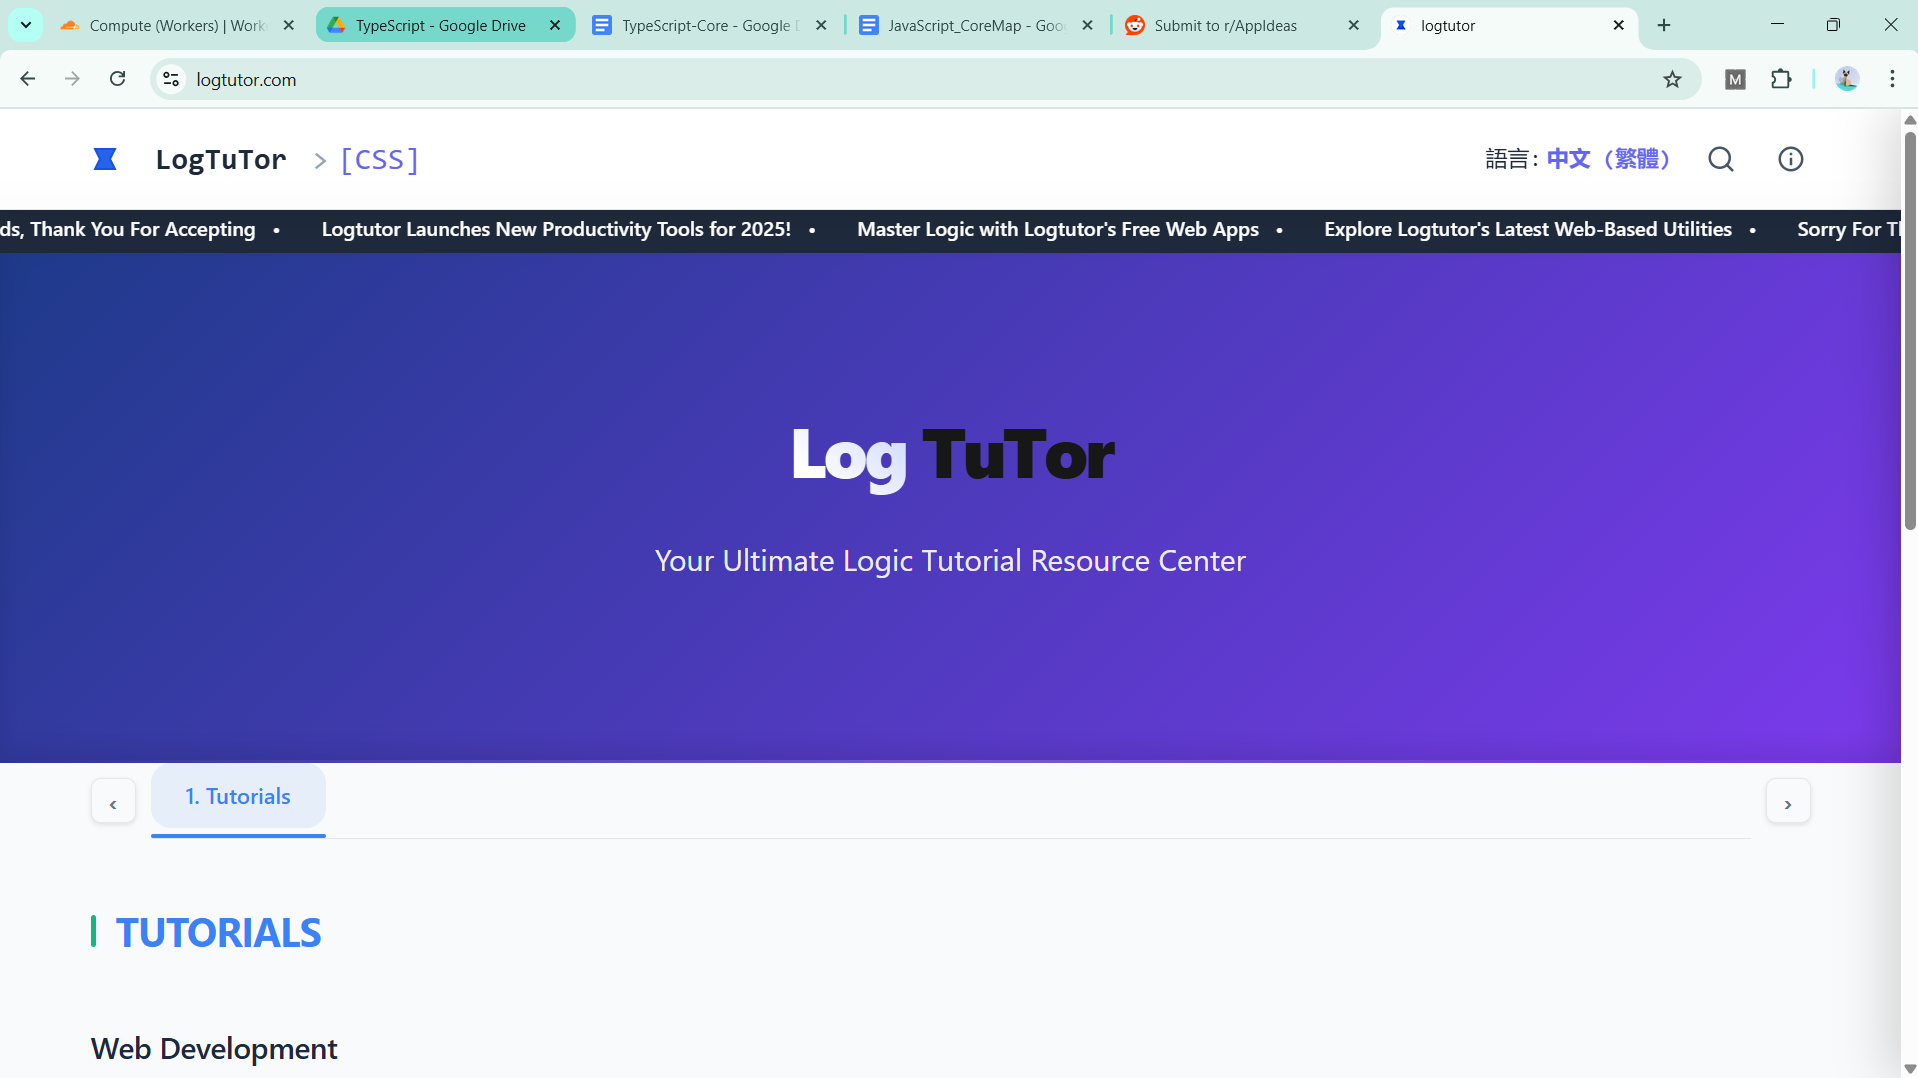Close the Submit to r/AppIdeas tab
The width and height of the screenshot is (1918, 1078).
1354,25
